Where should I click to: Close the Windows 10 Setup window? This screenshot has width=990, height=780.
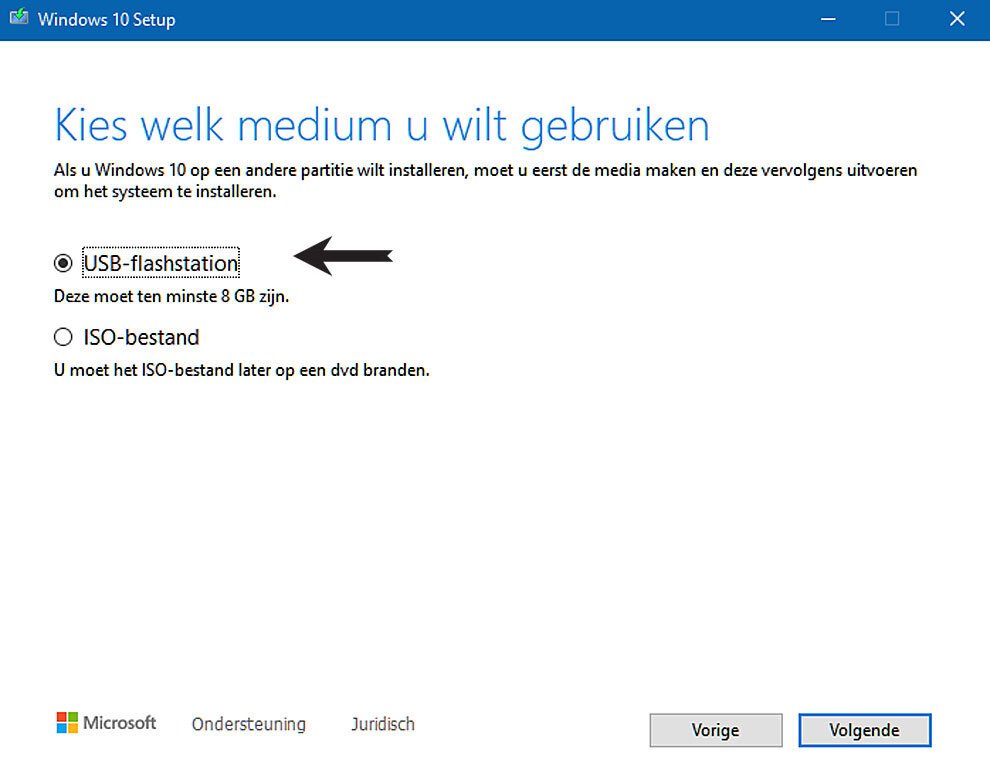[957, 19]
